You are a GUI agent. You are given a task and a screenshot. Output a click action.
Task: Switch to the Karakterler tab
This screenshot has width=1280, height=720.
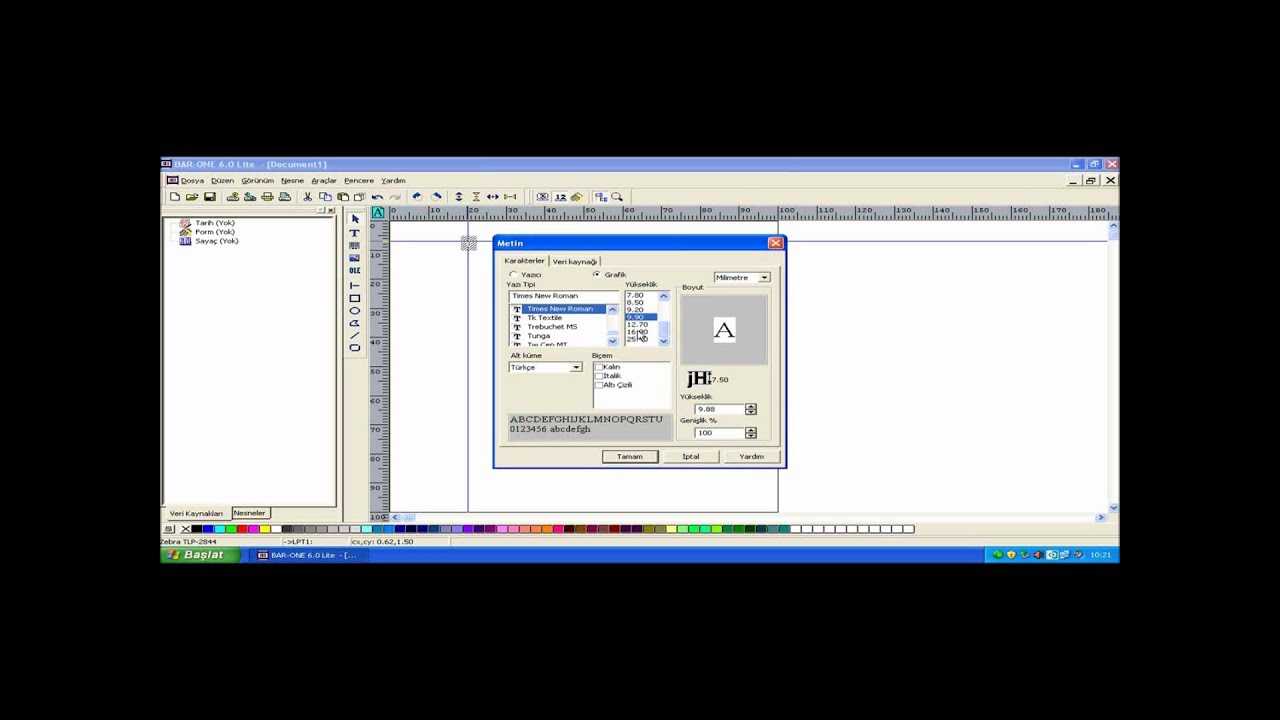coord(524,261)
